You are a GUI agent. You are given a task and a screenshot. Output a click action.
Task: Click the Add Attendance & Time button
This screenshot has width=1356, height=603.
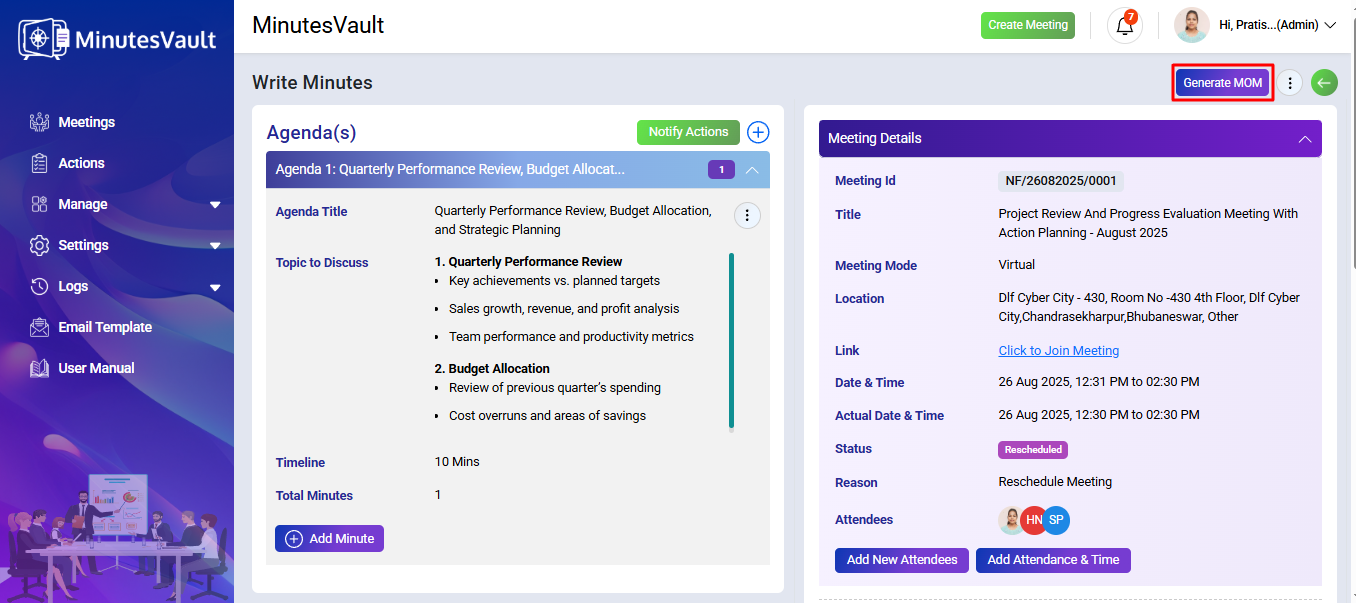[x=1053, y=560]
